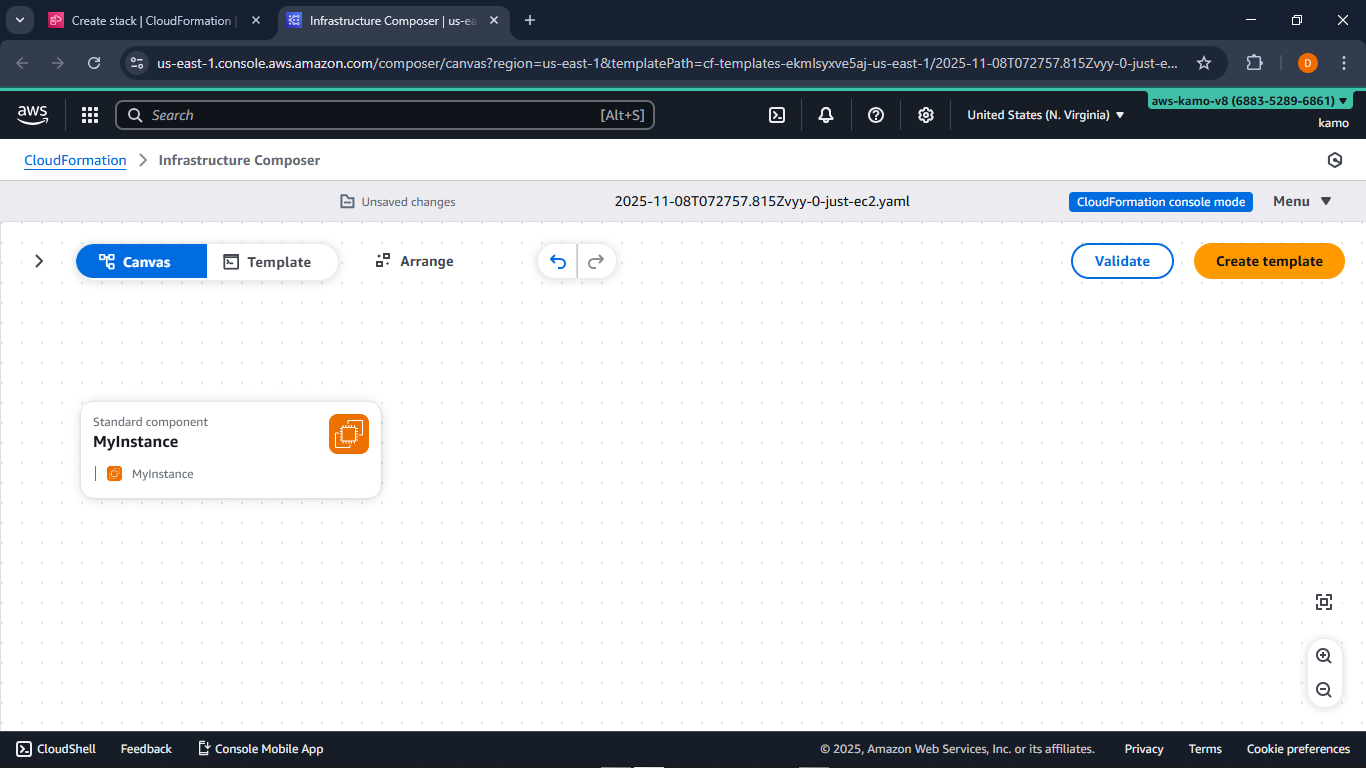Image resolution: width=1366 pixels, height=768 pixels.
Task: Expand the left resources panel chevron
Action: coord(39,261)
